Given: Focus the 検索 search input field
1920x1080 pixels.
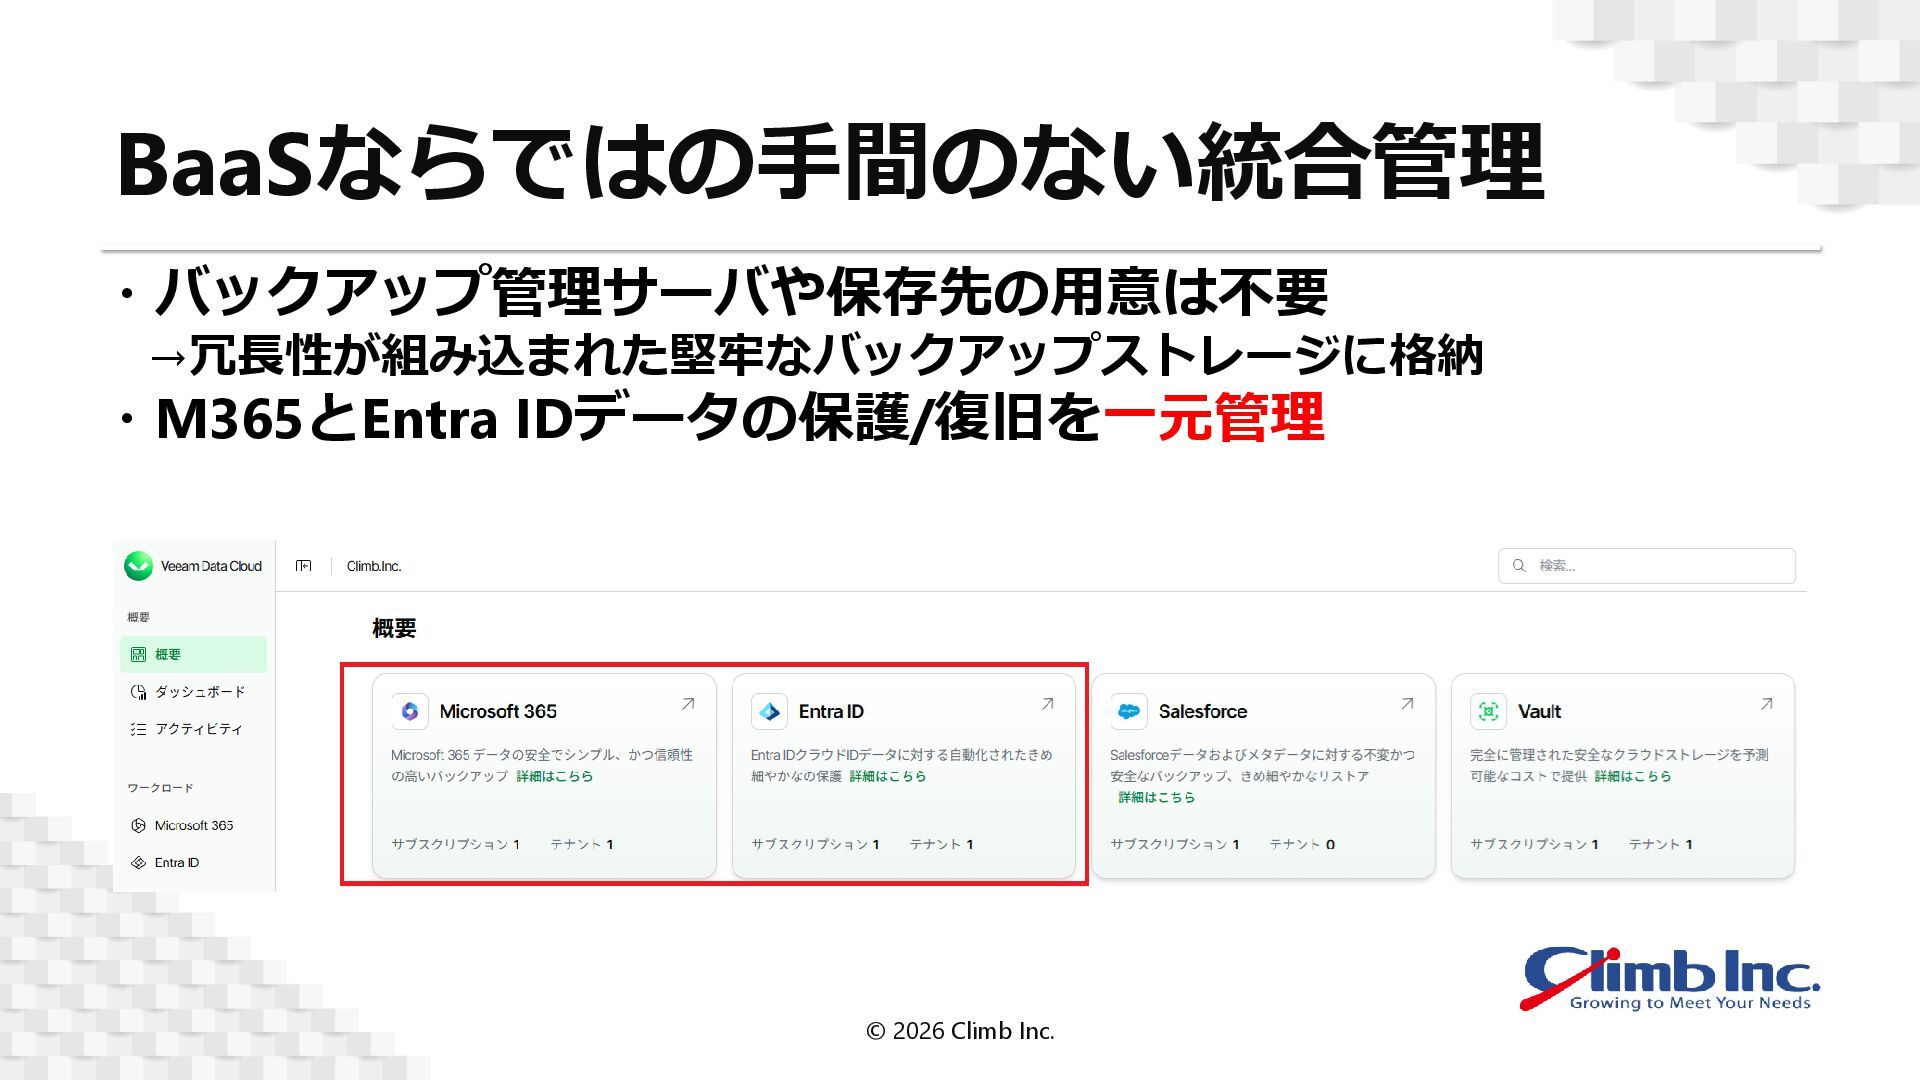Looking at the screenshot, I should (x=1660, y=566).
